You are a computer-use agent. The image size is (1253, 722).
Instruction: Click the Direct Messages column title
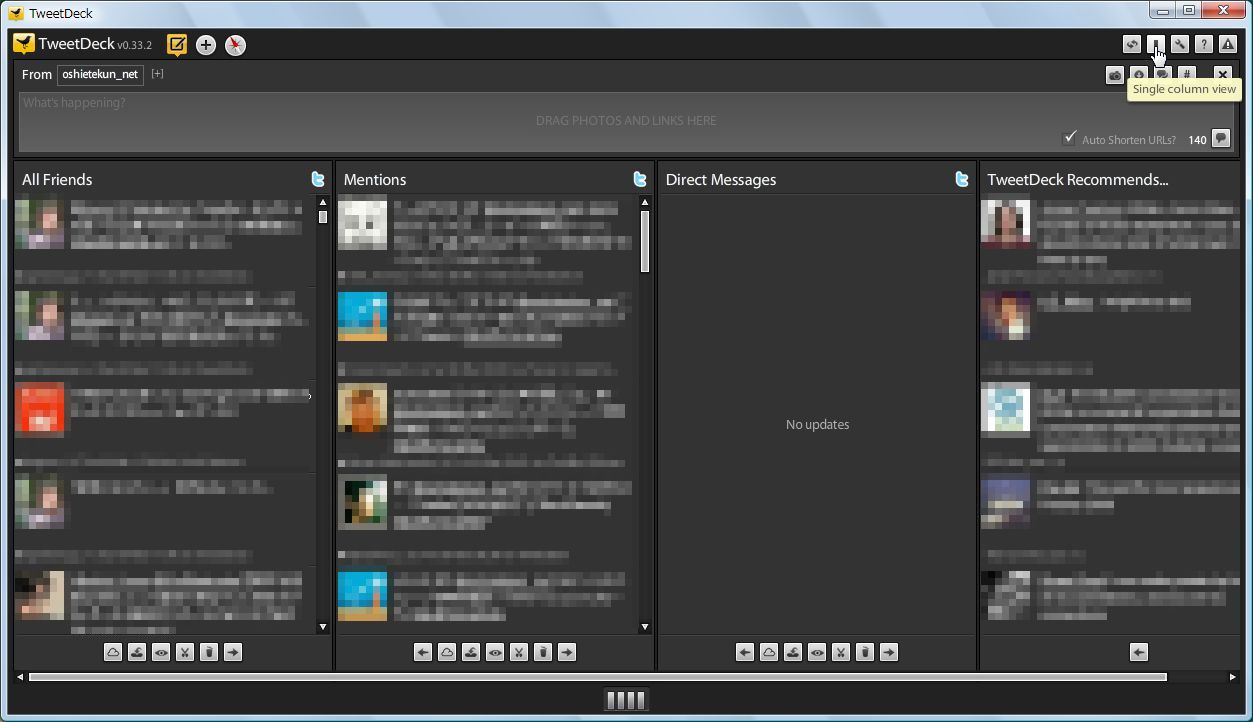(721, 180)
